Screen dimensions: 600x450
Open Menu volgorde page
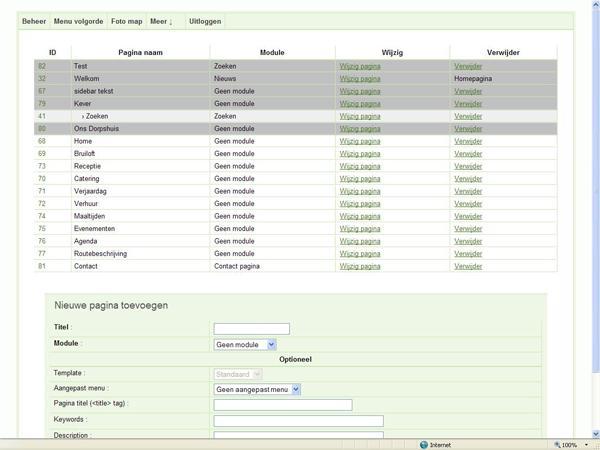point(78,21)
